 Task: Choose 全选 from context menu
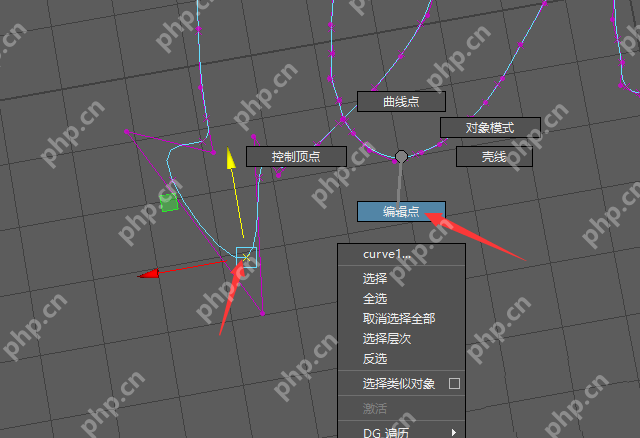(x=402, y=299)
